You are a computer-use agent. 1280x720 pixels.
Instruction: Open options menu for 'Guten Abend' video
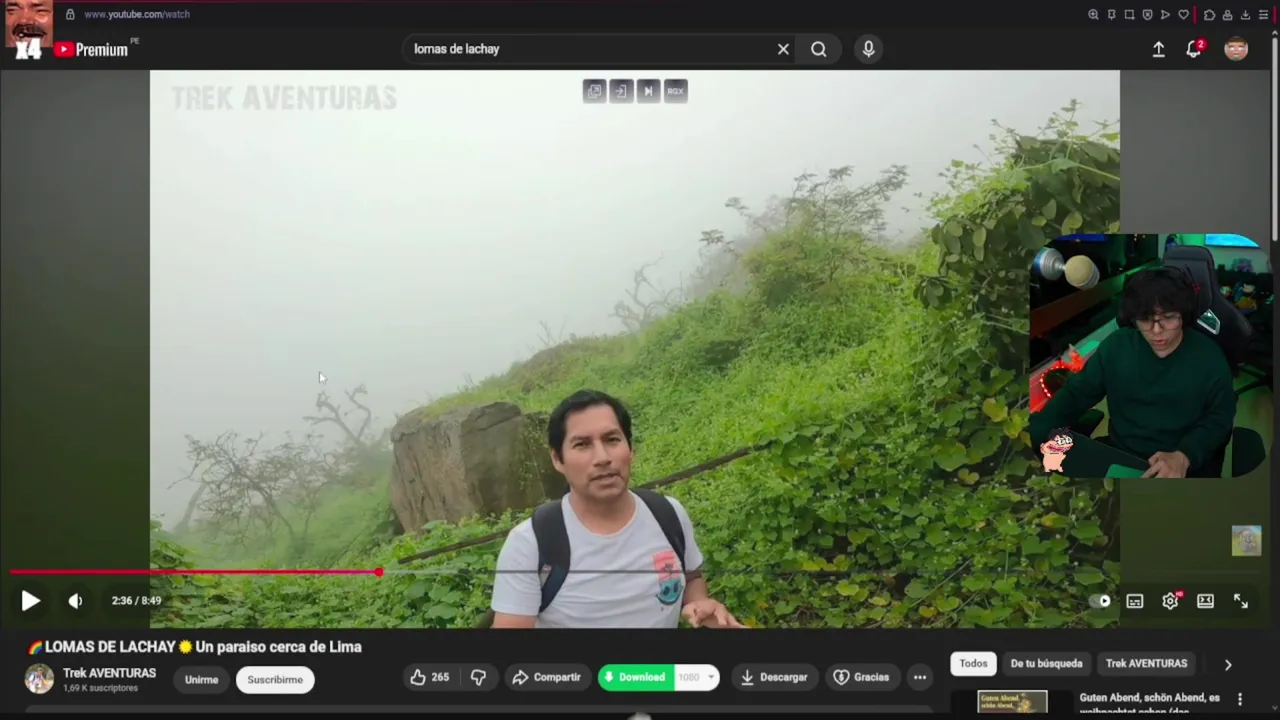pyautogui.click(x=1240, y=700)
